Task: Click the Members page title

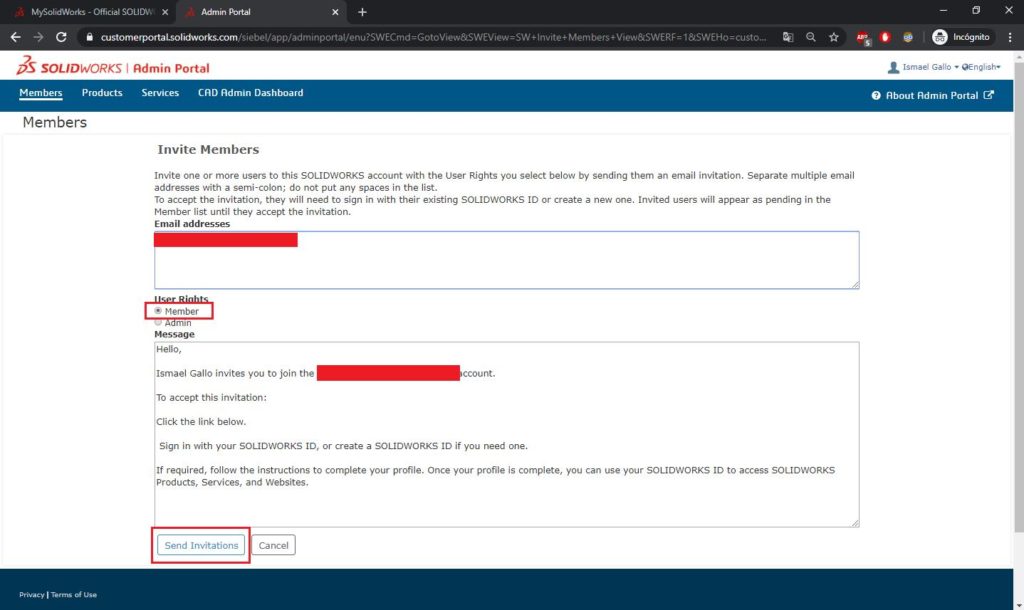Action: coord(55,122)
